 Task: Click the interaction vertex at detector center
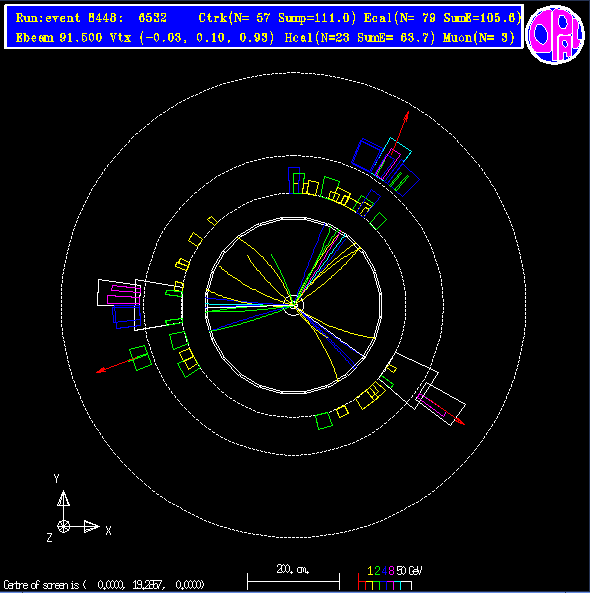pos(293,304)
